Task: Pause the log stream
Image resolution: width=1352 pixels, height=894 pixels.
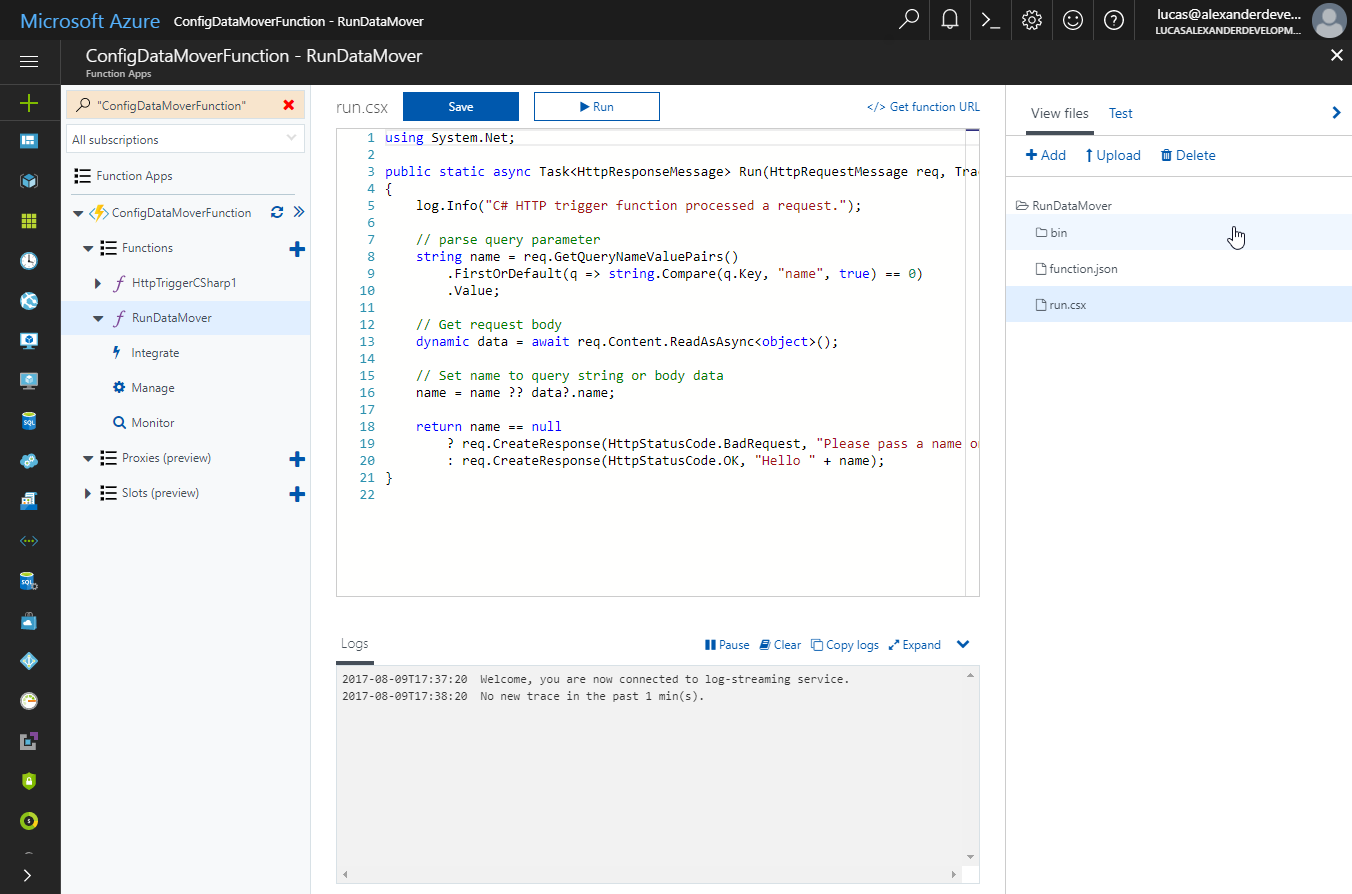Action: coord(727,645)
